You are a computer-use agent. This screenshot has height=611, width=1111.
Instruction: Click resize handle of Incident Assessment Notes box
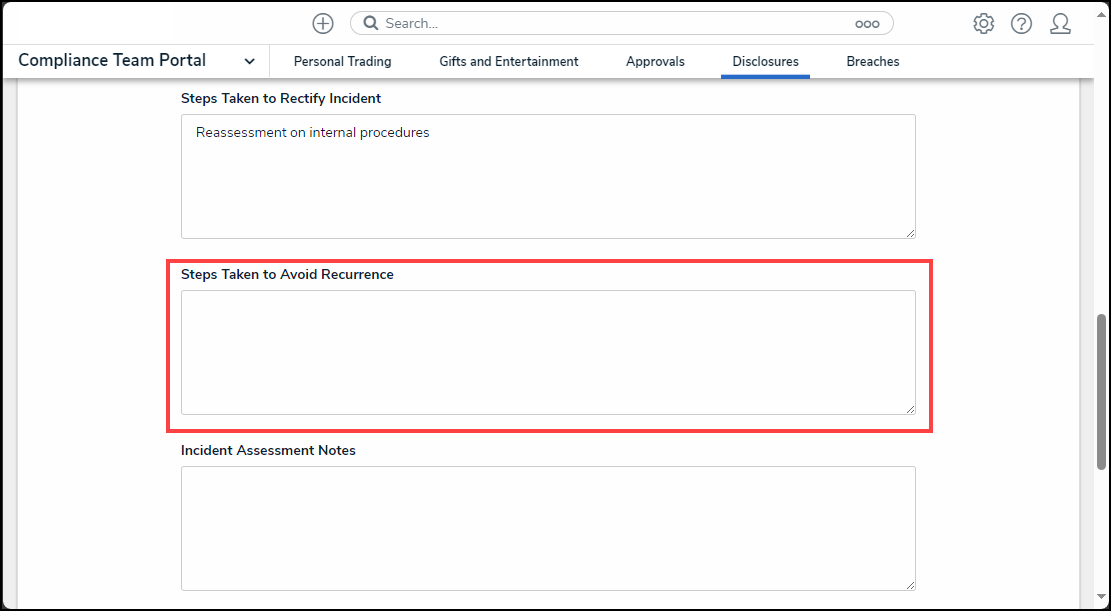[x=910, y=585]
